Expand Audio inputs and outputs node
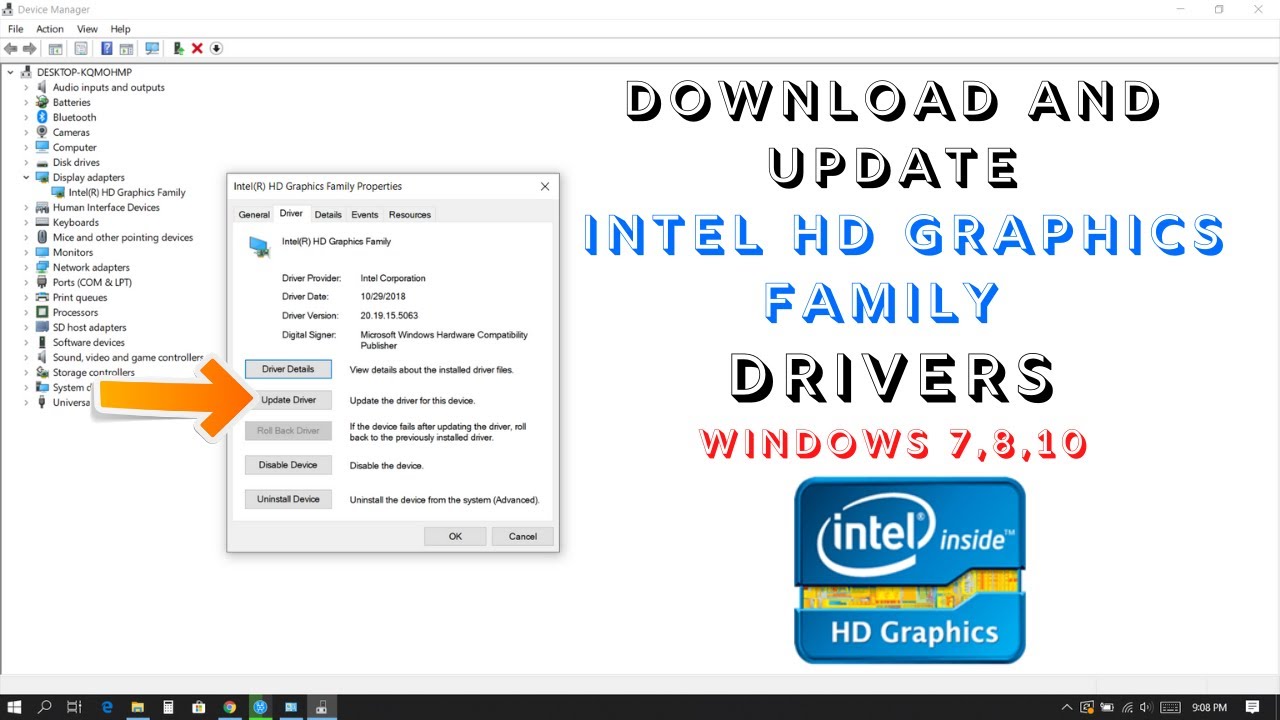Viewport: 1280px width, 720px height. [27, 87]
